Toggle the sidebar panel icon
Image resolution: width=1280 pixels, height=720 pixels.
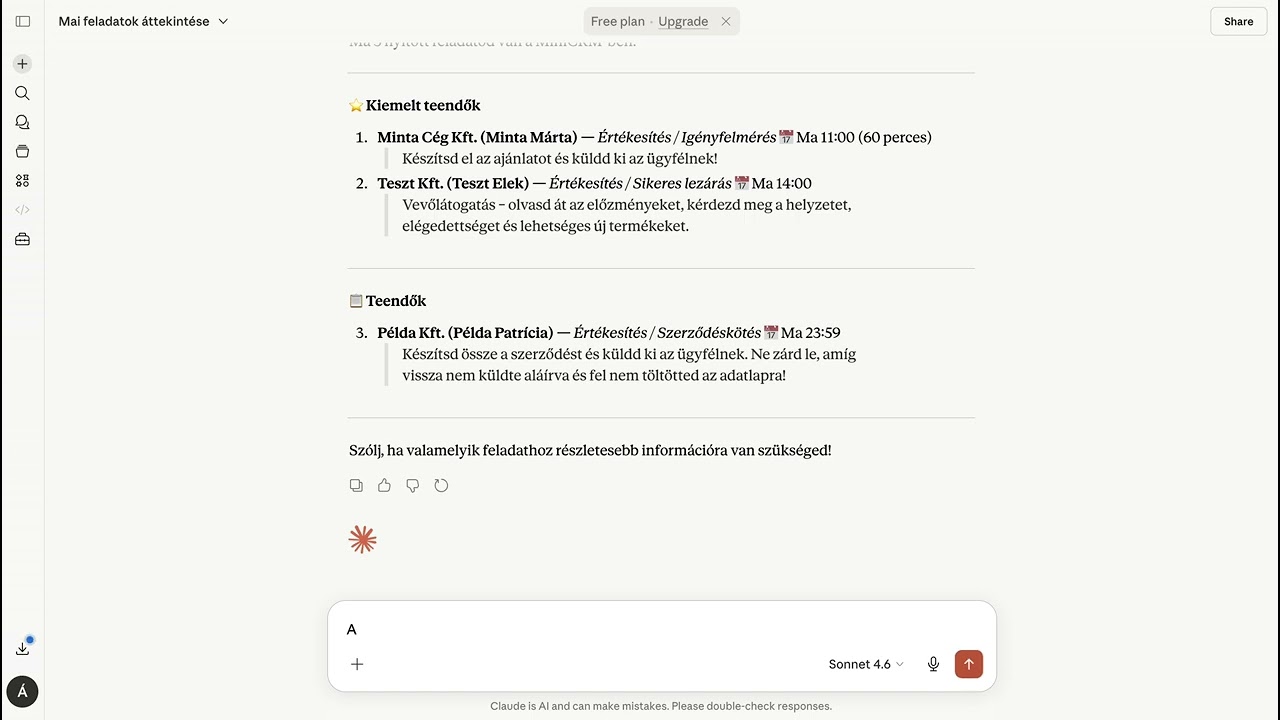click(22, 21)
